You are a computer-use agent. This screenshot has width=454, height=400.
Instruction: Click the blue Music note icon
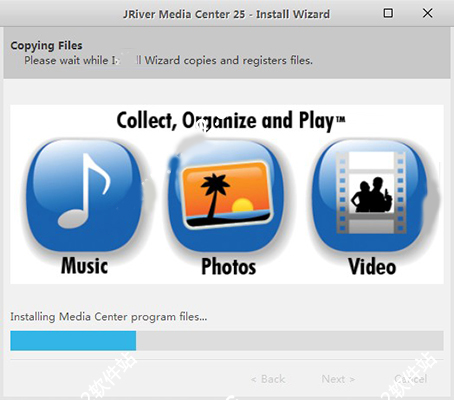(x=83, y=195)
